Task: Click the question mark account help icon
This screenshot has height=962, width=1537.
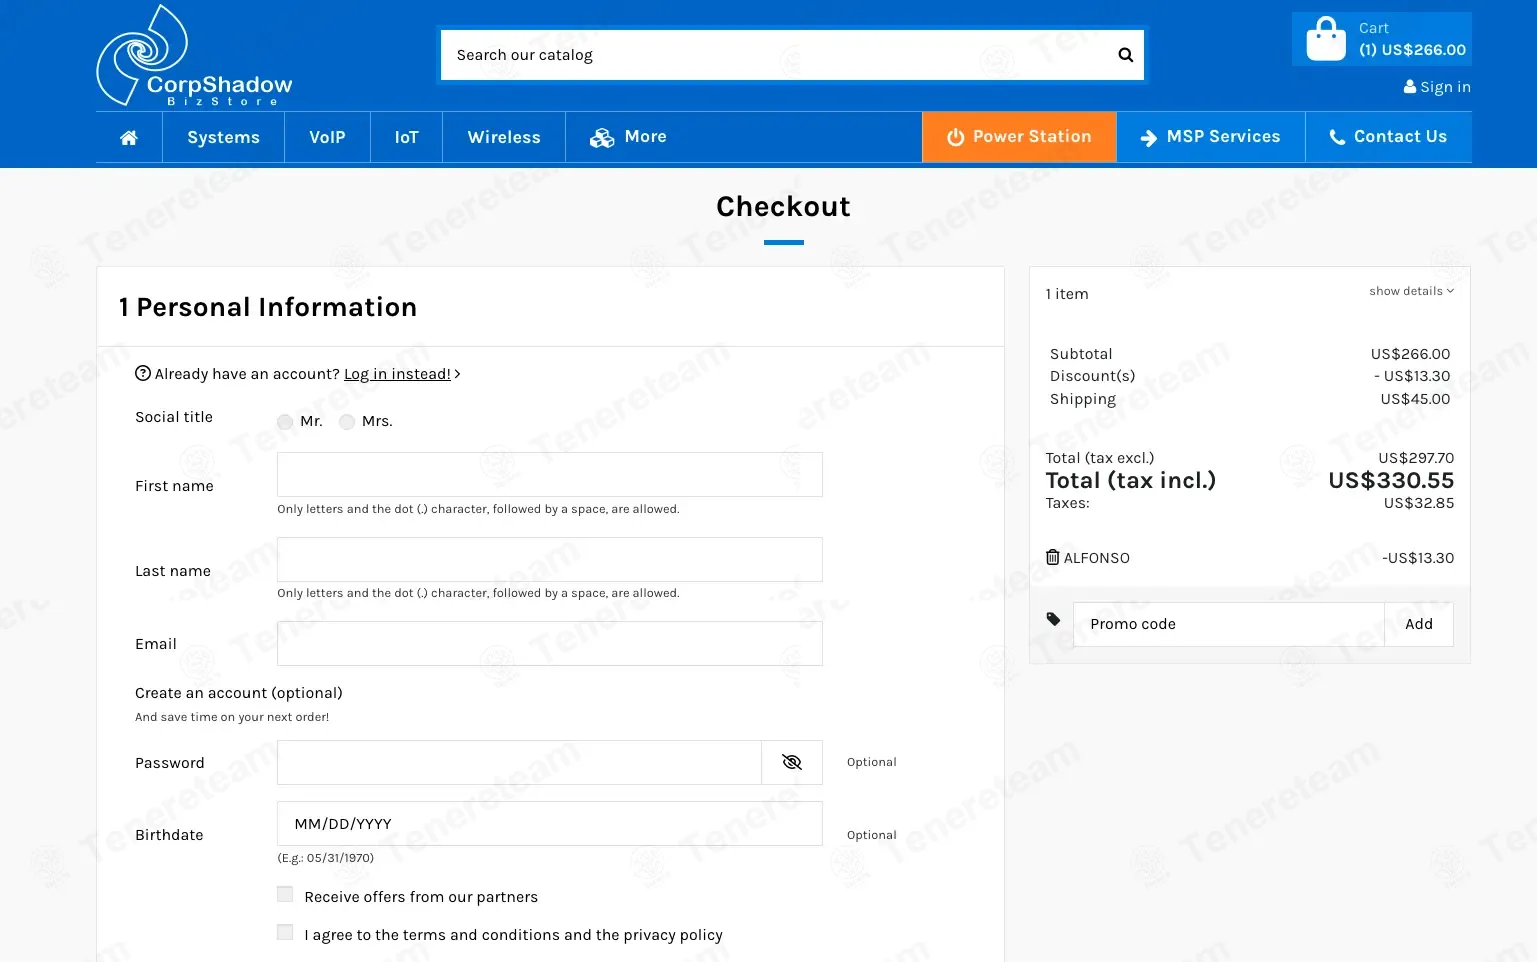Action: pyautogui.click(x=143, y=373)
